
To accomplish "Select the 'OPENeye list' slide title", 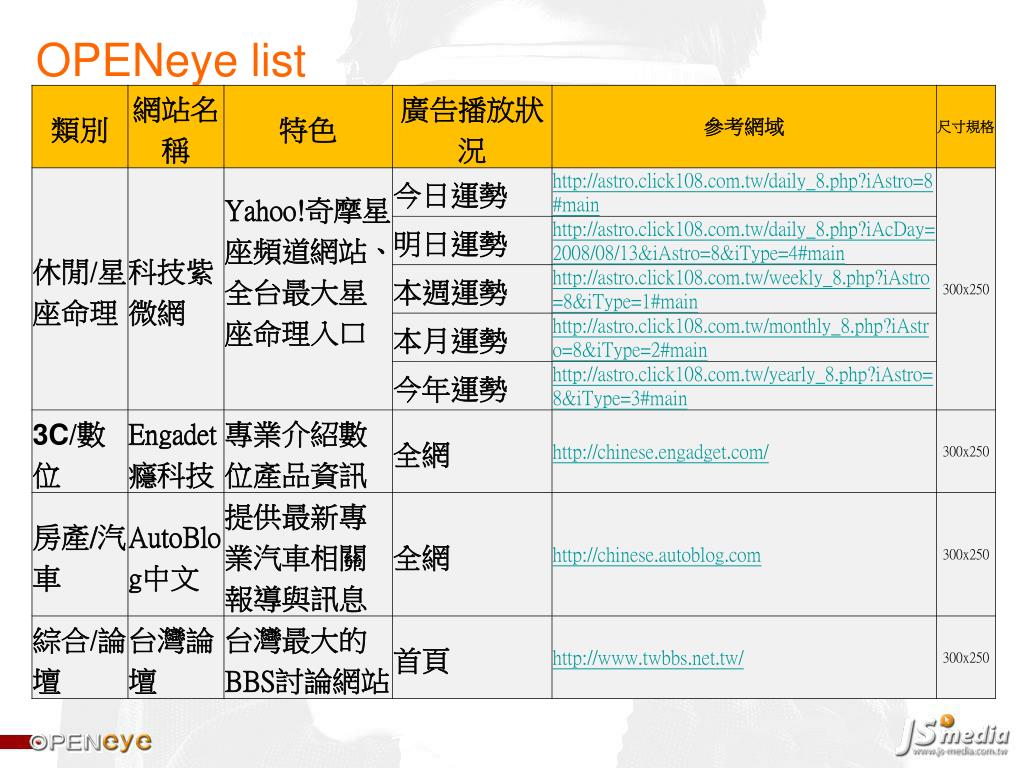I will pos(170,60).
